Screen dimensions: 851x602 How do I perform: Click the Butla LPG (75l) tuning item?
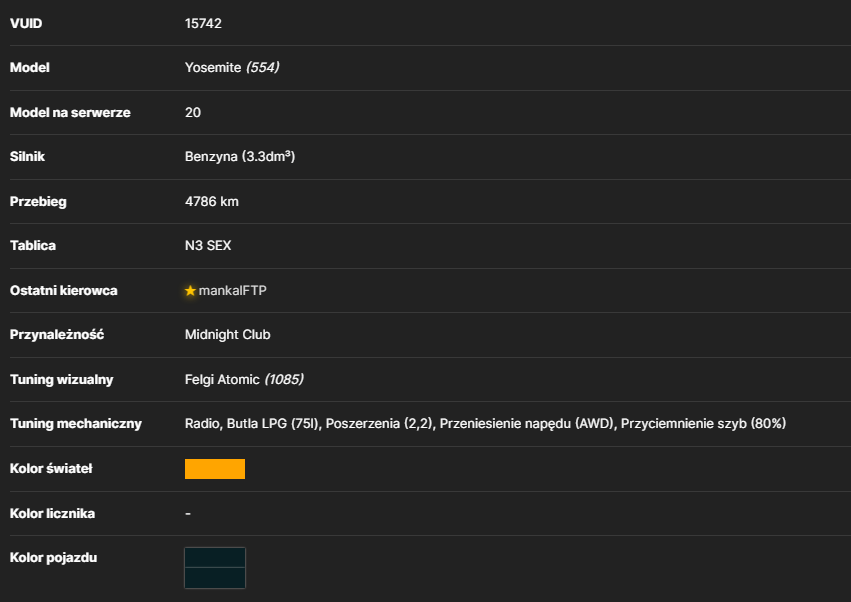pyautogui.click(x=273, y=423)
